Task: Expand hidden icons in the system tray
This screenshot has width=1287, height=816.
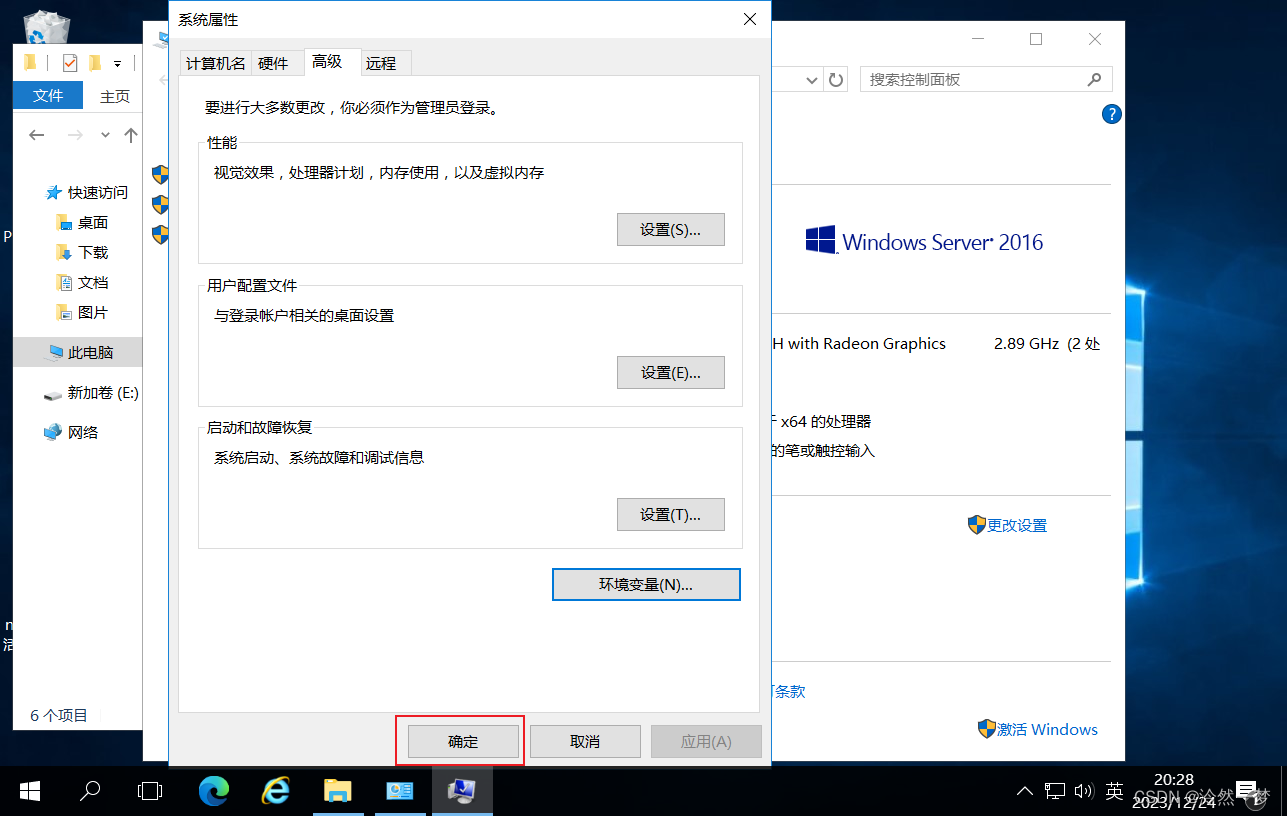Action: [x=1024, y=790]
